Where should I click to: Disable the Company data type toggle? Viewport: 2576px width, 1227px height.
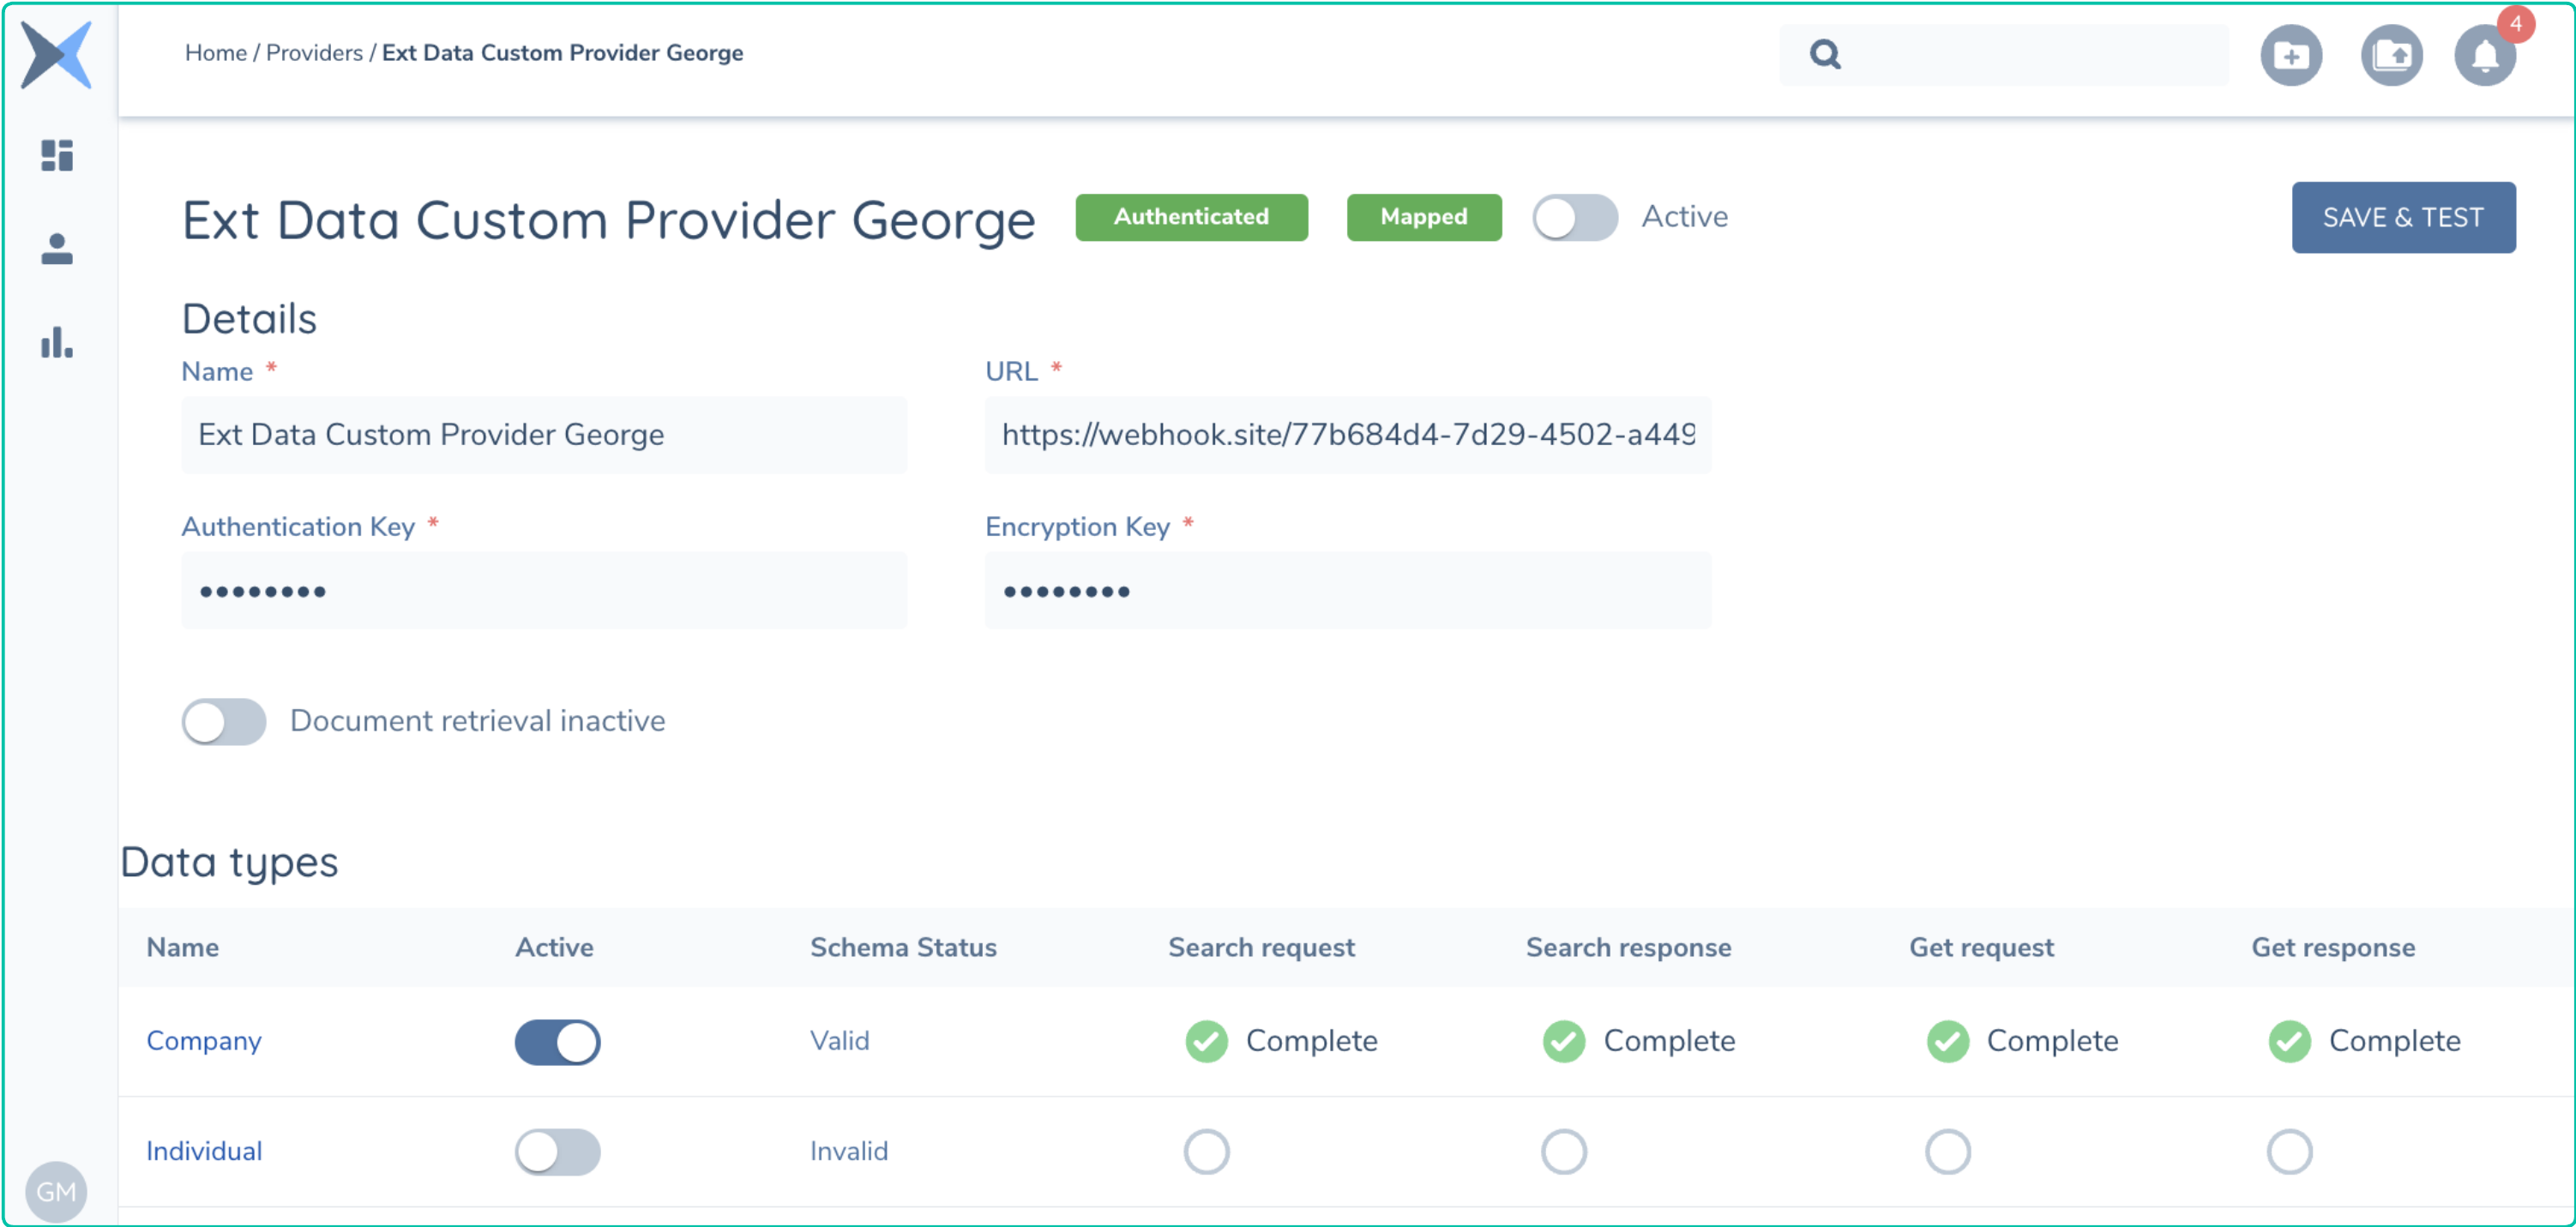(558, 1042)
